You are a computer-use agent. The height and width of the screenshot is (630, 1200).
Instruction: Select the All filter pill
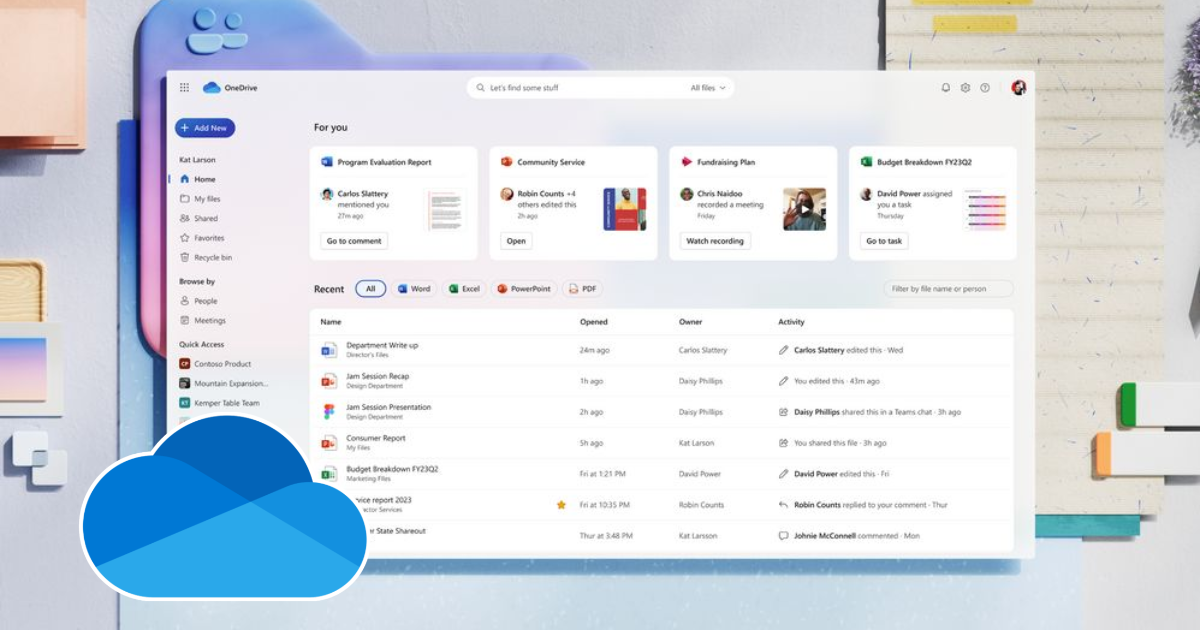pos(370,289)
